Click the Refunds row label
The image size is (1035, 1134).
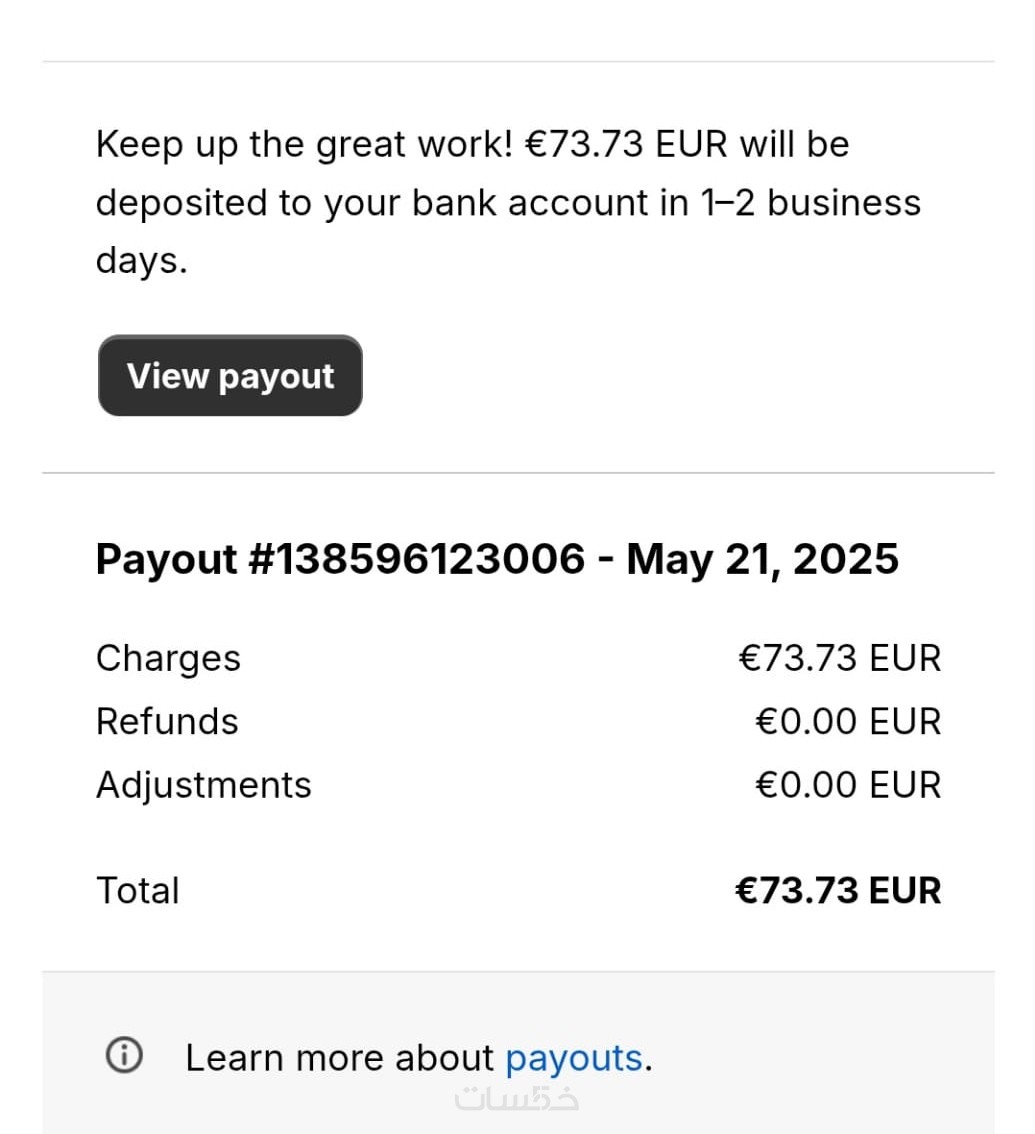(167, 721)
